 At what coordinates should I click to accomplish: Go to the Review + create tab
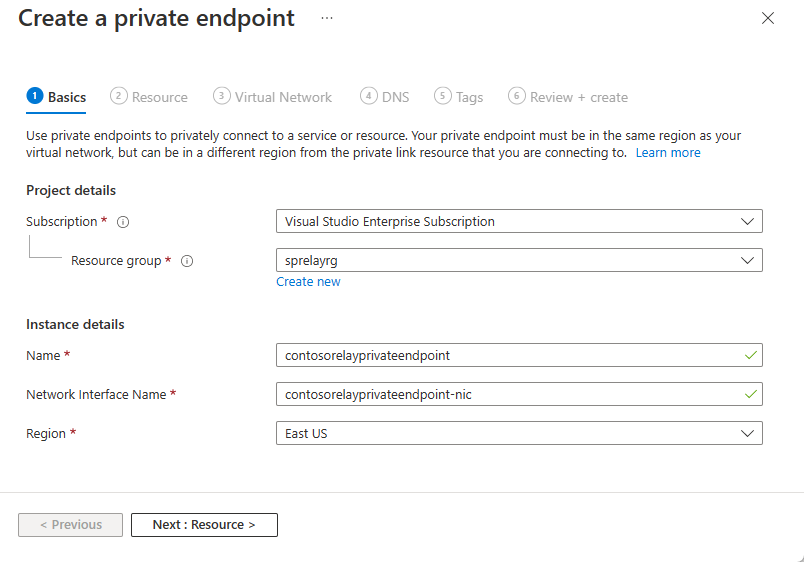(x=579, y=97)
